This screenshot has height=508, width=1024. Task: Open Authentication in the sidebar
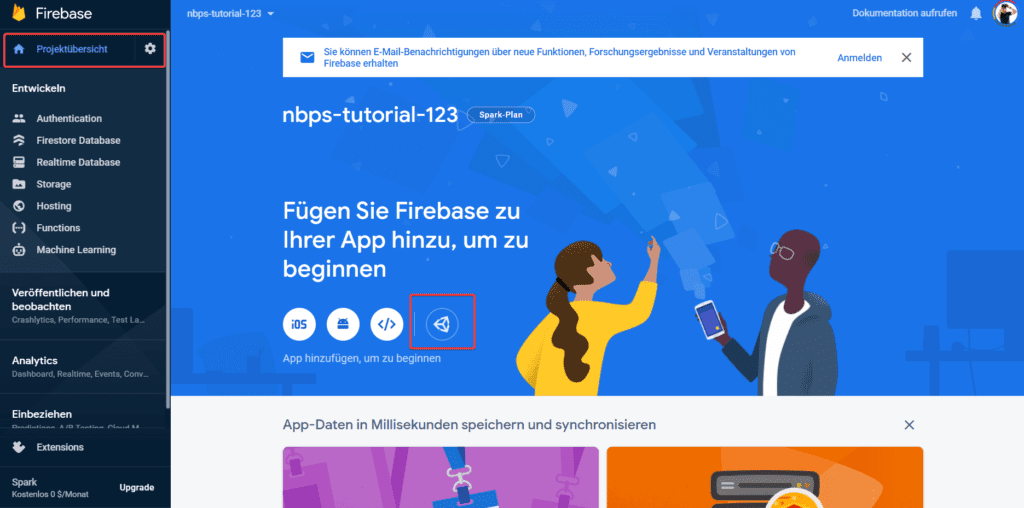(69, 118)
